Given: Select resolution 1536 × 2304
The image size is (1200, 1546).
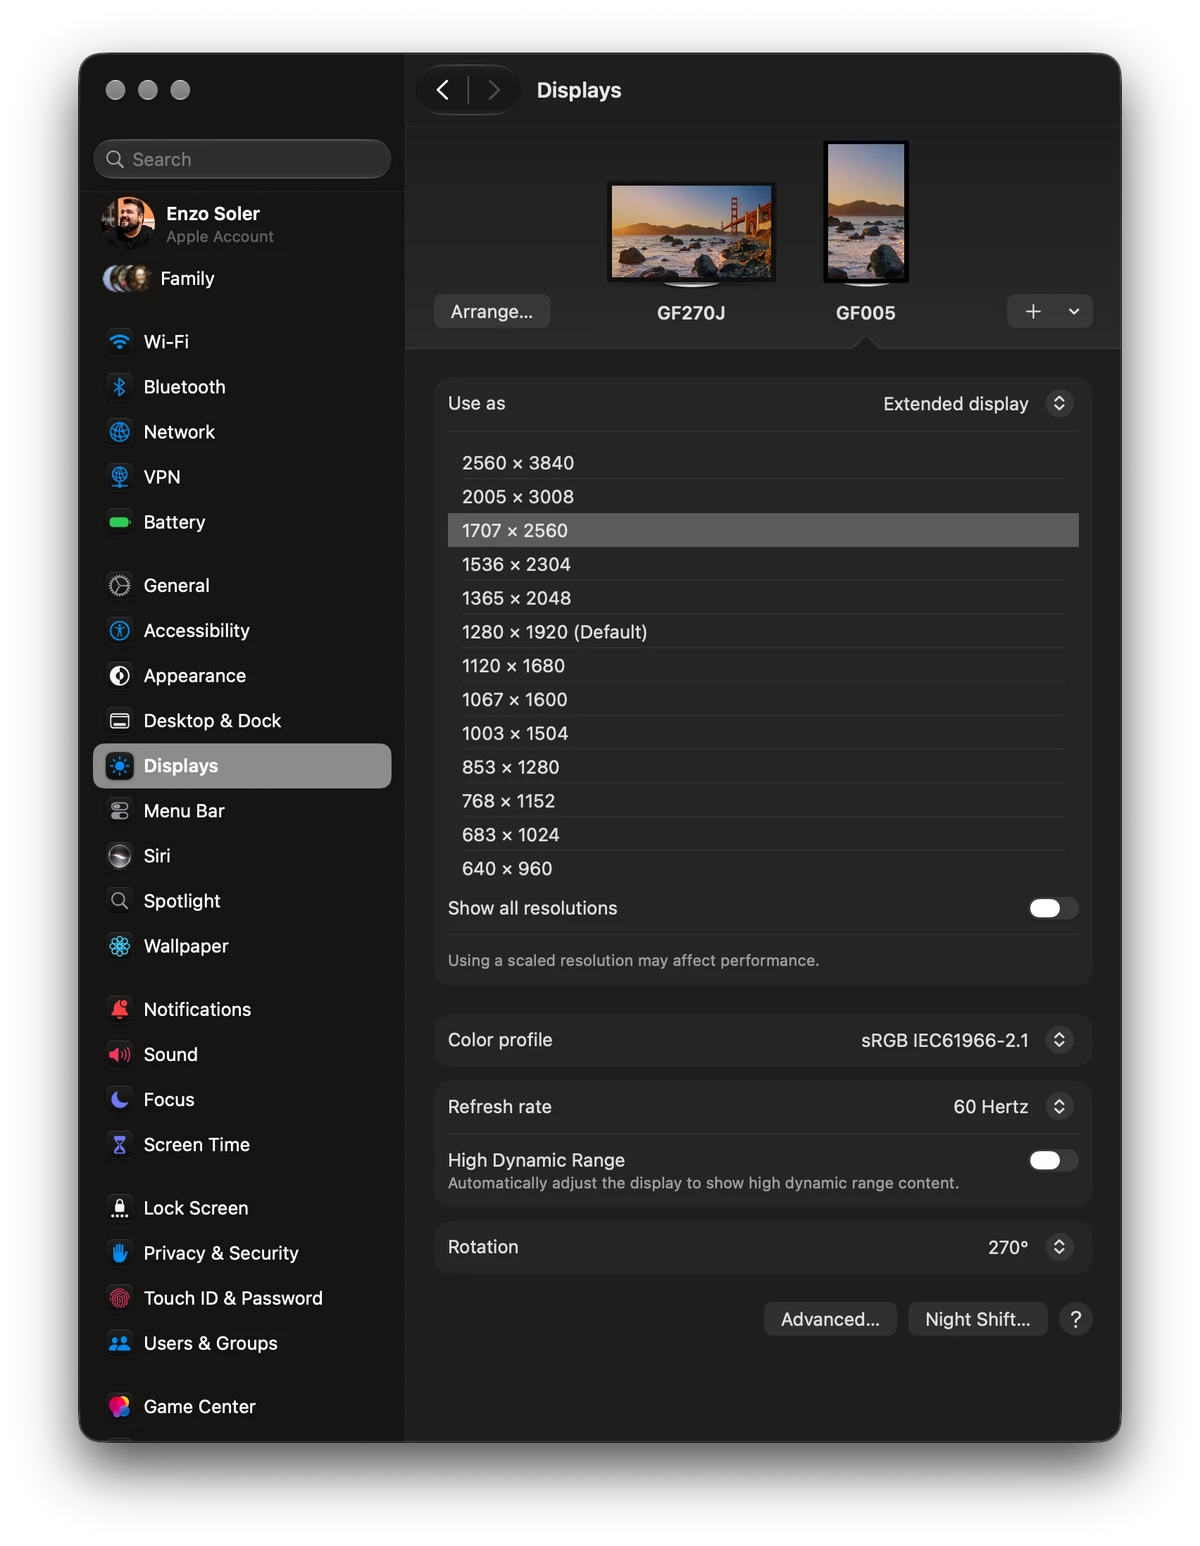Looking at the screenshot, I should [763, 565].
